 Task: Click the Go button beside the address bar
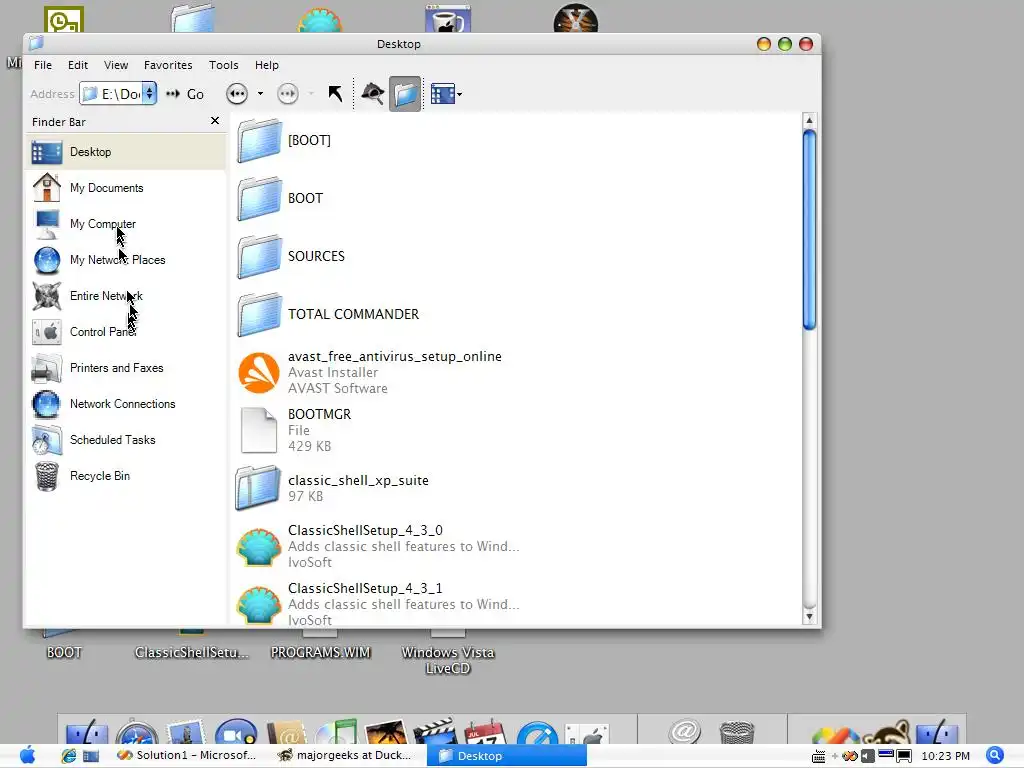point(185,94)
